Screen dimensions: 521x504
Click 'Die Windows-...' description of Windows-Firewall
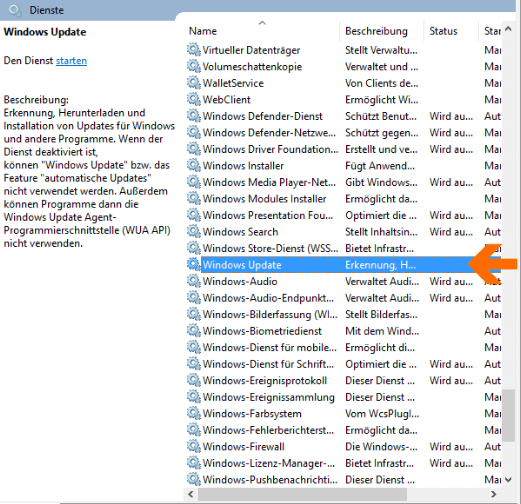(381, 447)
